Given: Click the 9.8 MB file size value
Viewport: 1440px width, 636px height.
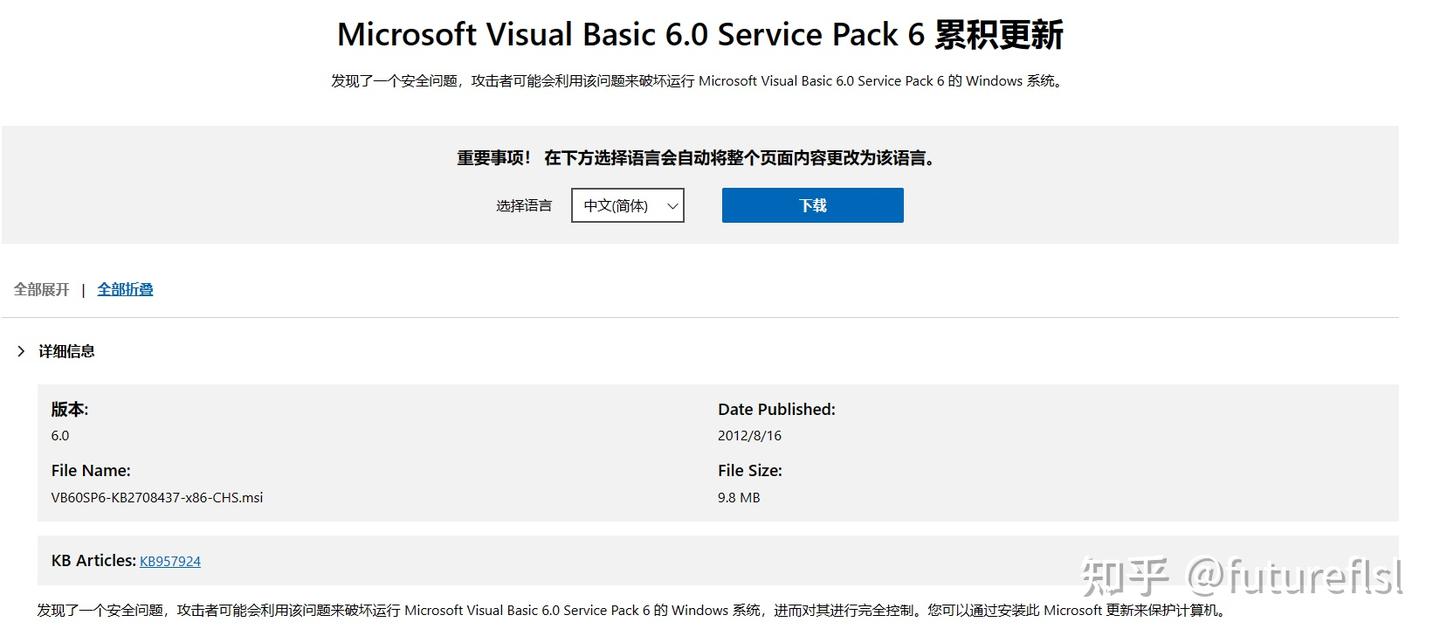Looking at the screenshot, I should tap(739, 497).
